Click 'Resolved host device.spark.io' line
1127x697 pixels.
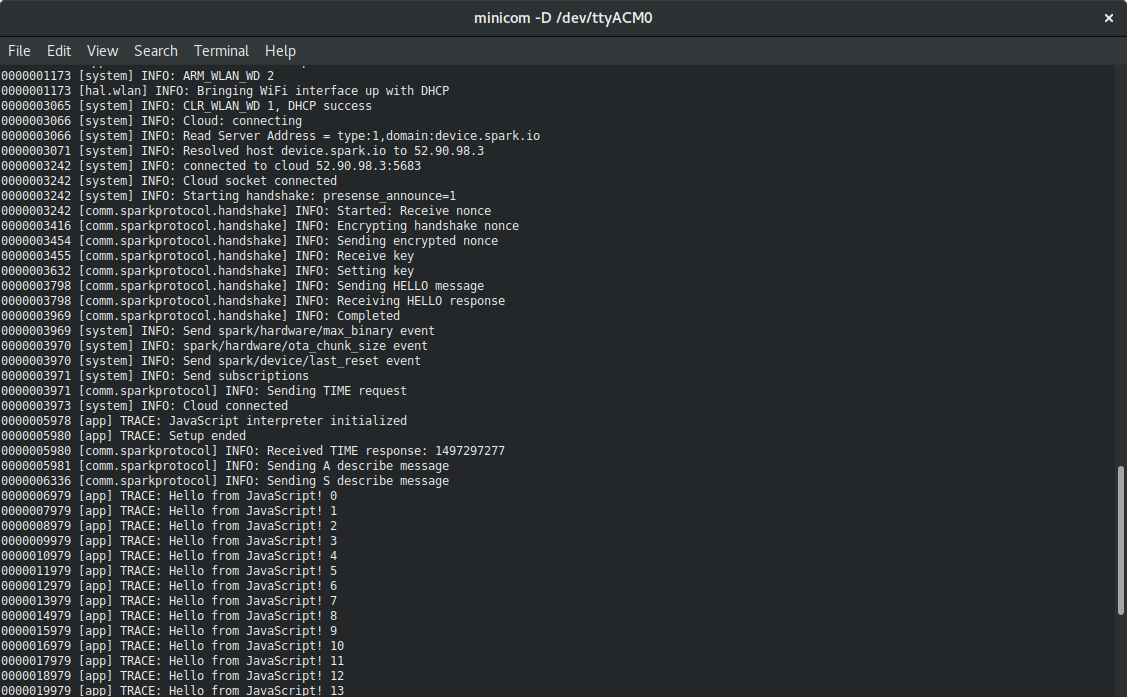pos(242,151)
